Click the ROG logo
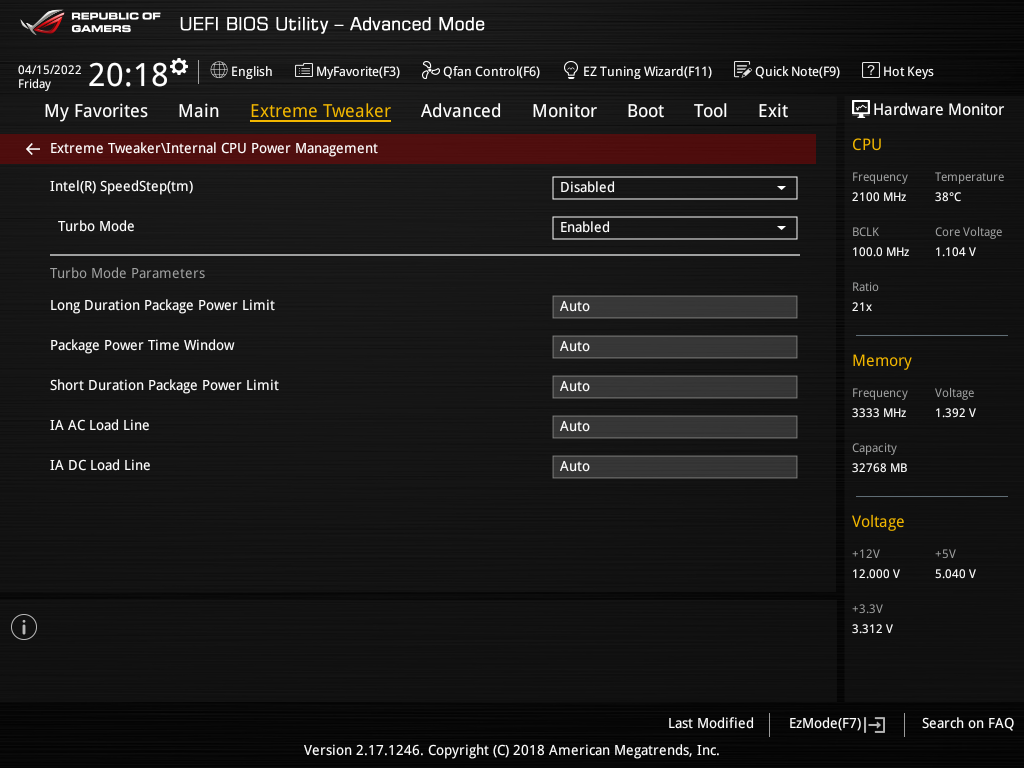The image size is (1024, 768). pos(42,22)
